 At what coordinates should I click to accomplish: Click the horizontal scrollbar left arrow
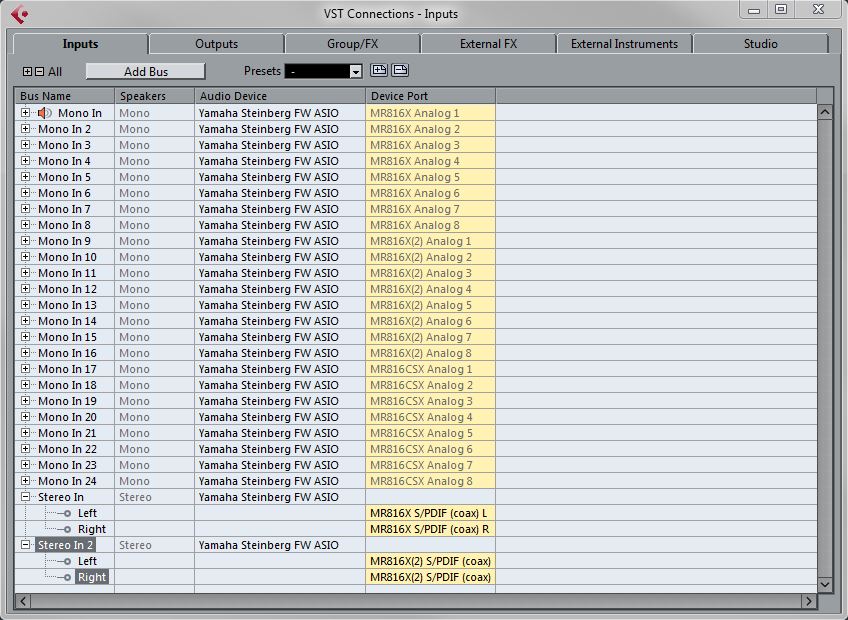pos(23,601)
